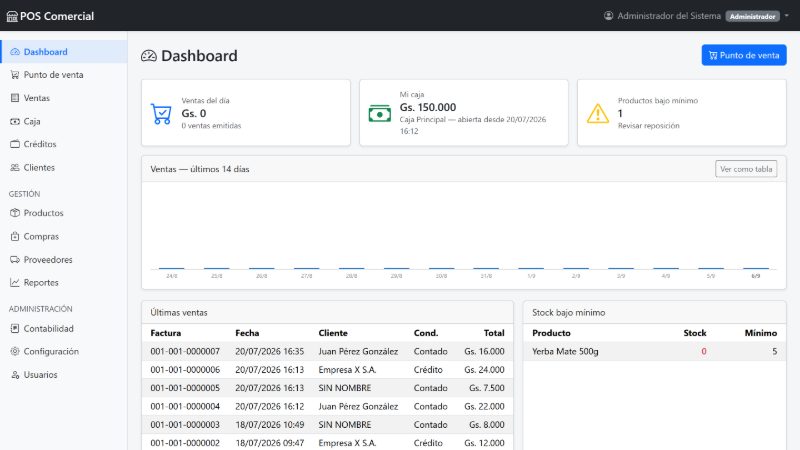Open the Productos bajo mínimo card
This screenshot has width=800, height=450.
click(682, 113)
